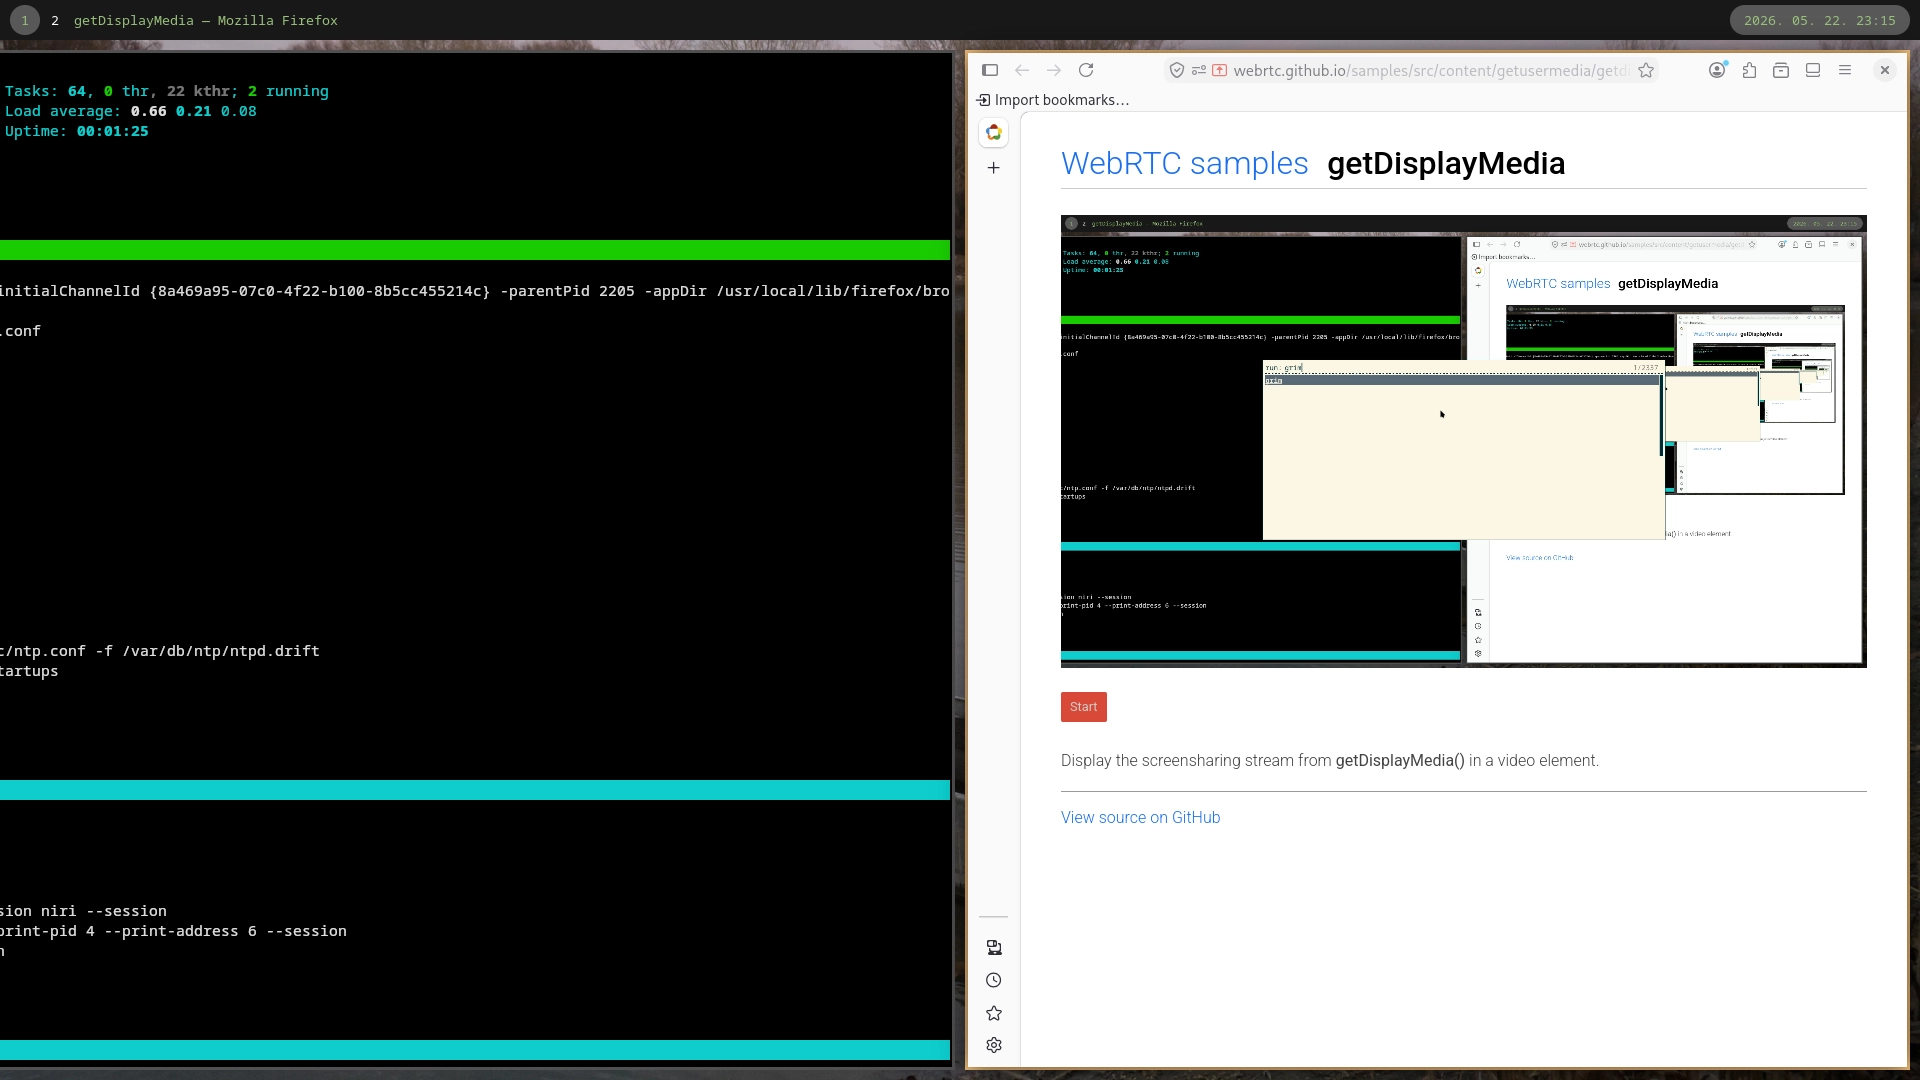Image resolution: width=1920 pixels, height=1080 pixels.
Task: Go to WebRTC samples heading link
Action: [x=1184, y=163]
